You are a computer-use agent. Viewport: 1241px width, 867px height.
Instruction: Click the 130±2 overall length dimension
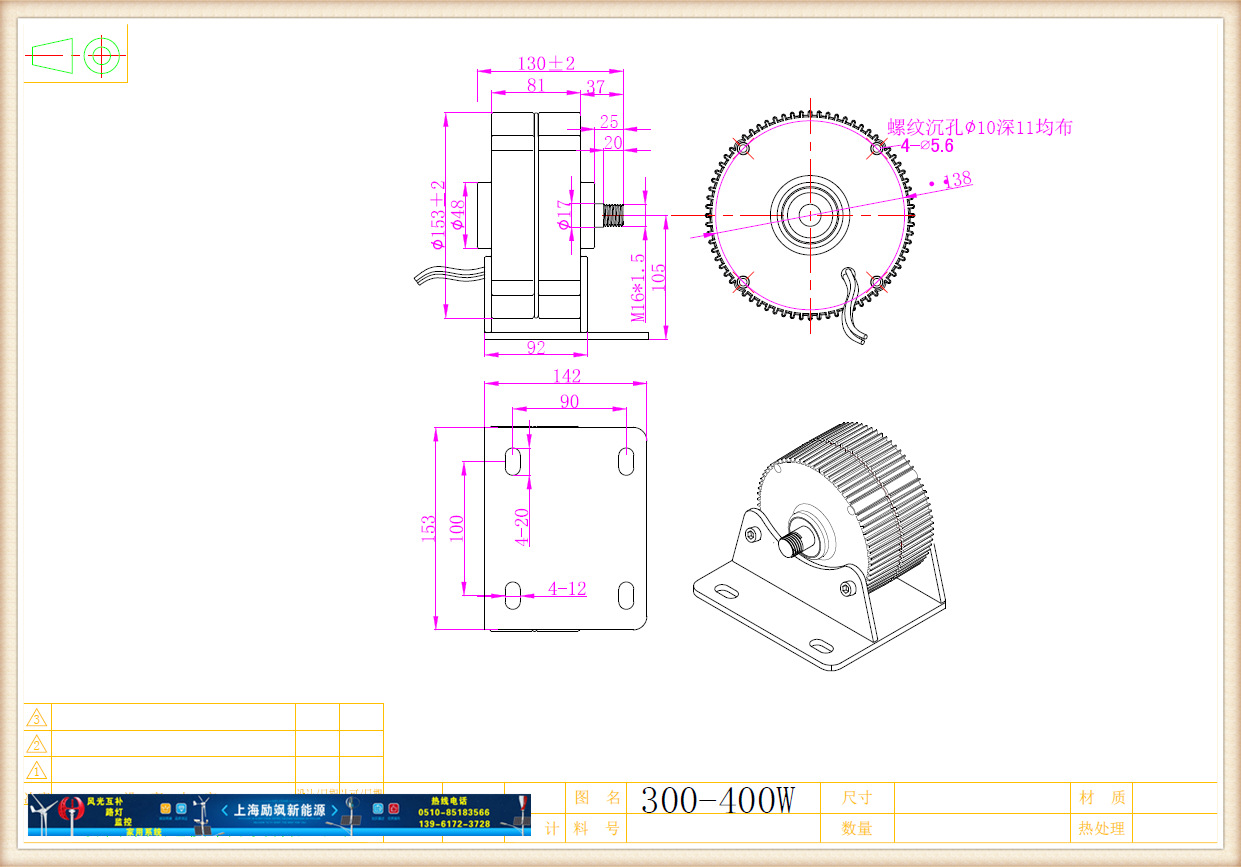(x=546, y=63)
